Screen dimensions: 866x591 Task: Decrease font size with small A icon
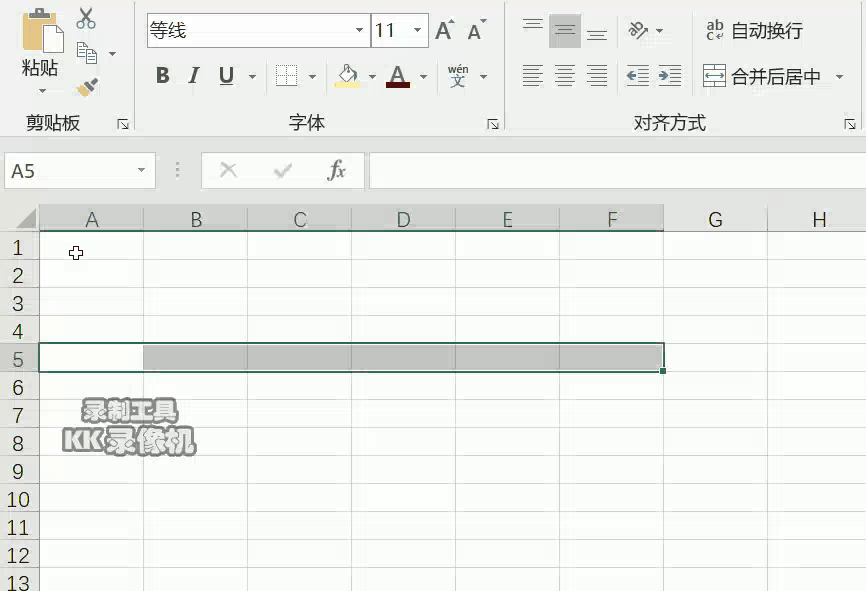pyautogui.click(x=477, y=30)
